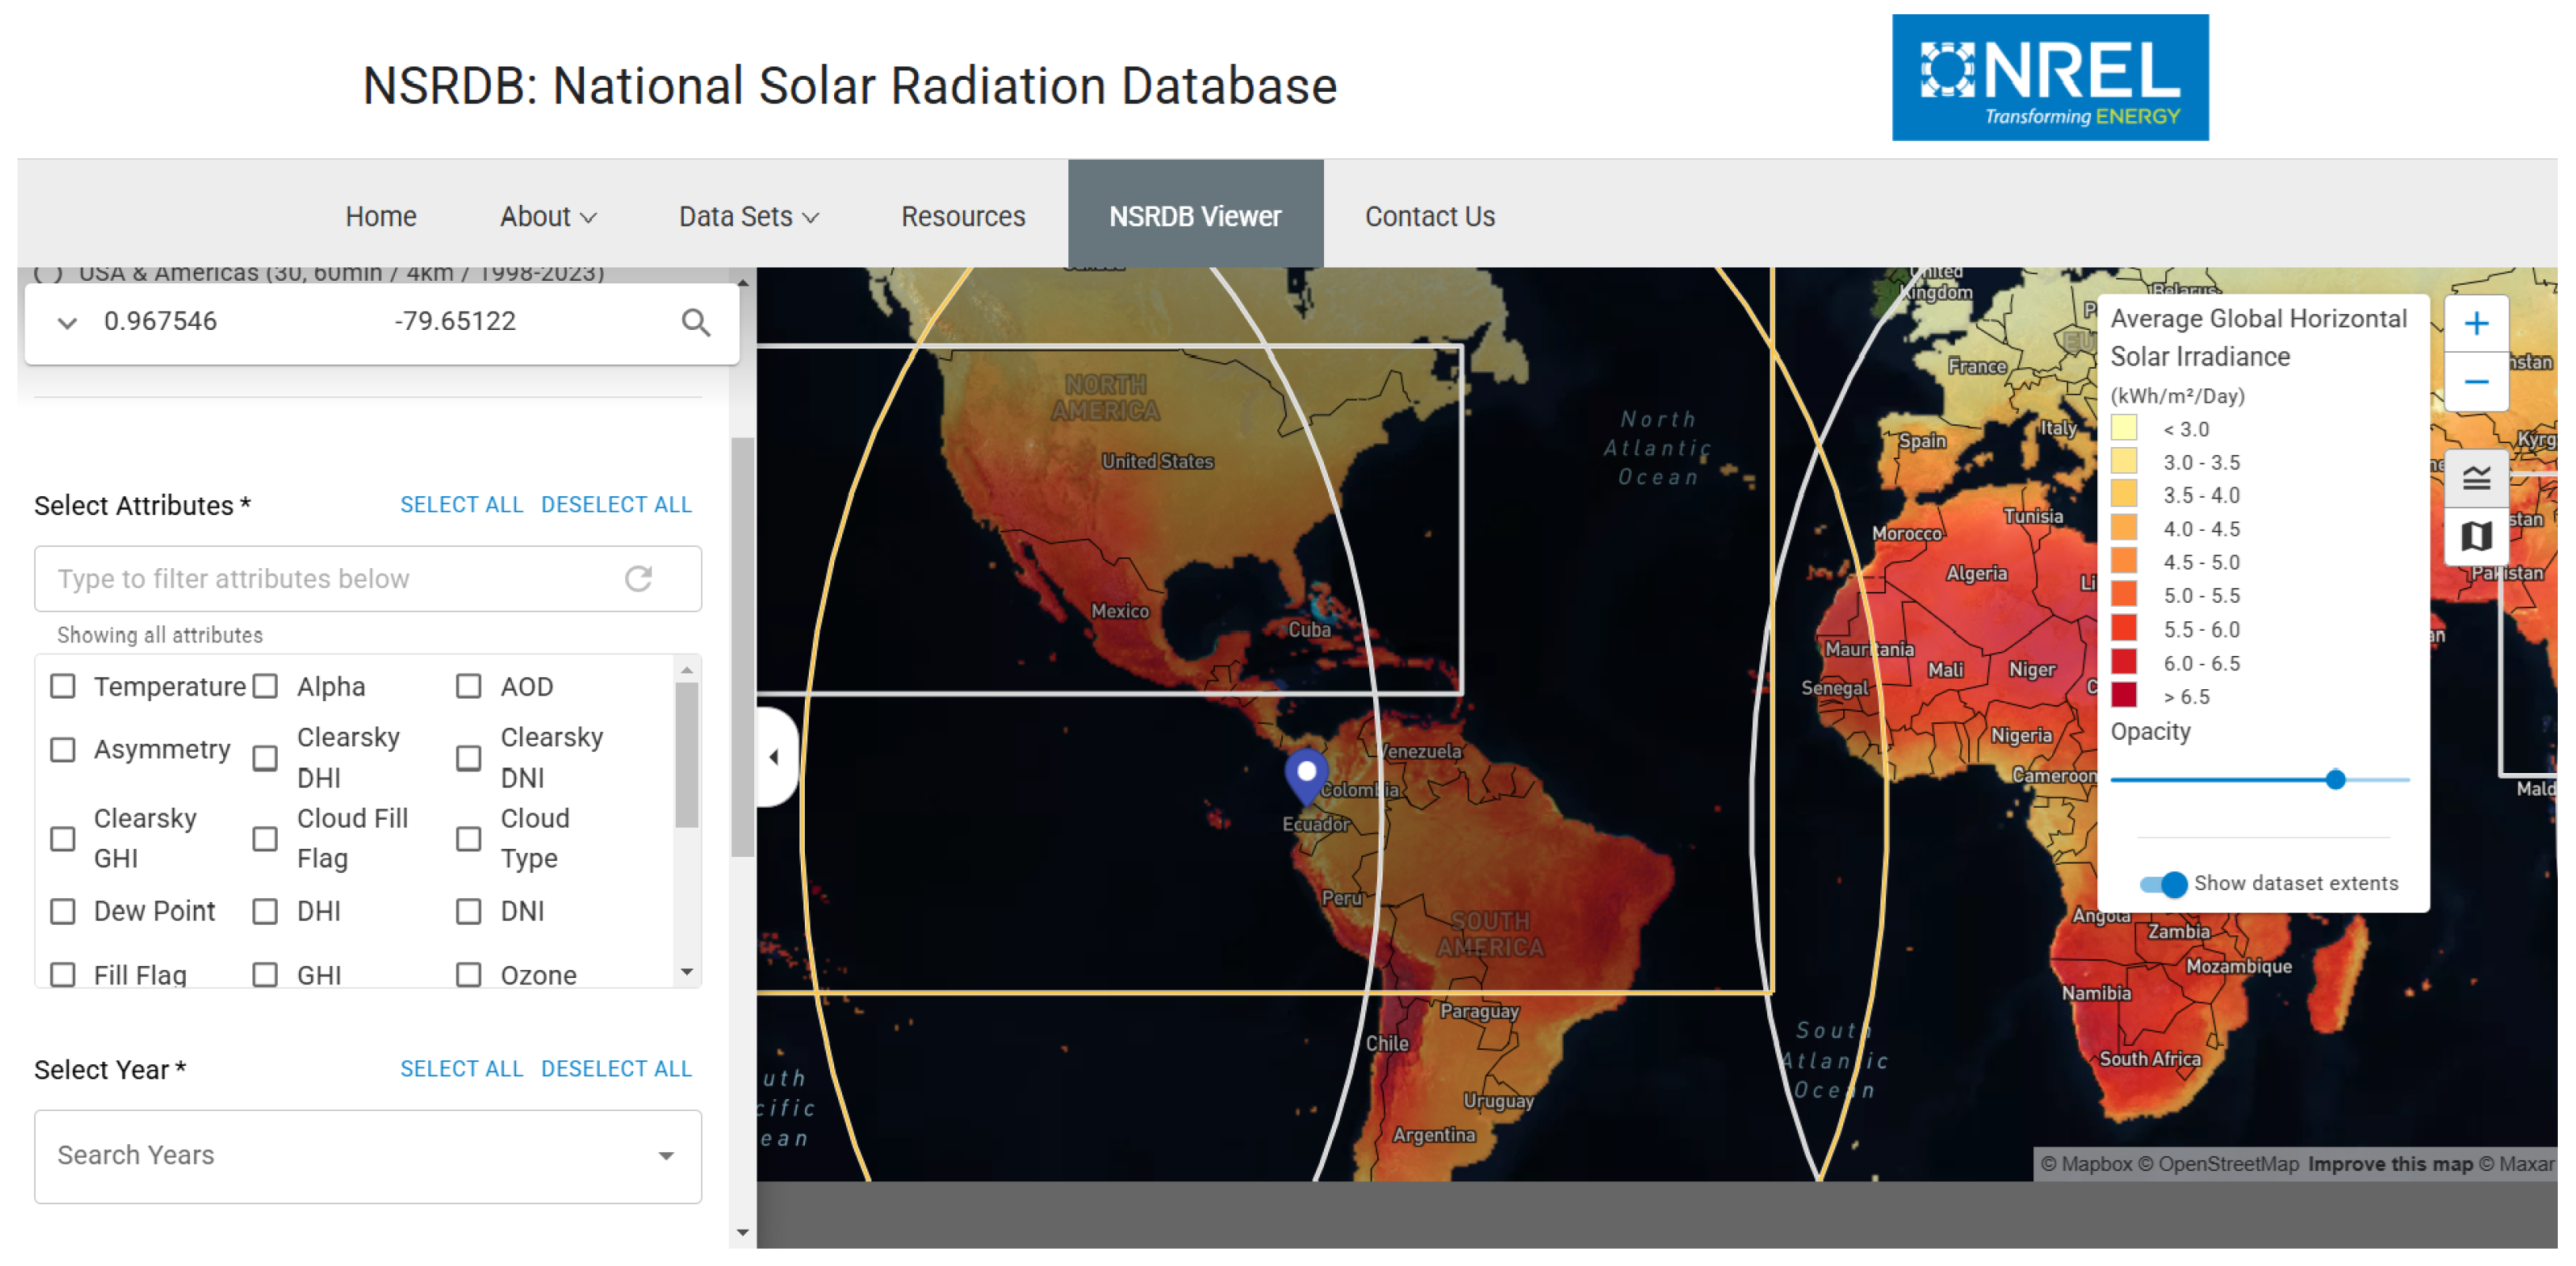Reset attribute filter with refresh icon
Viewport: 2576px width, 1266px height.
pos(638,578)
